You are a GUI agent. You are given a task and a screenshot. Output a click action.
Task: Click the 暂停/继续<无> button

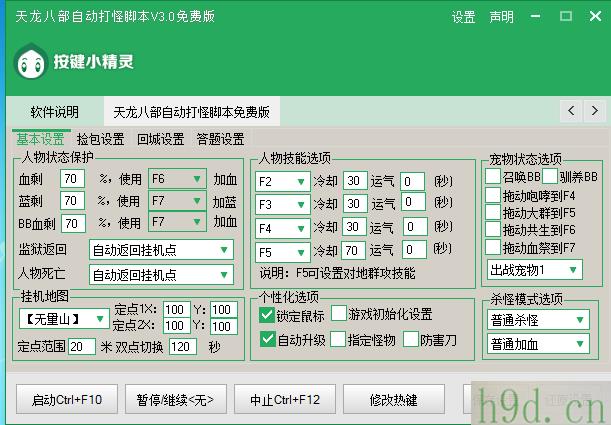[175, 399]
